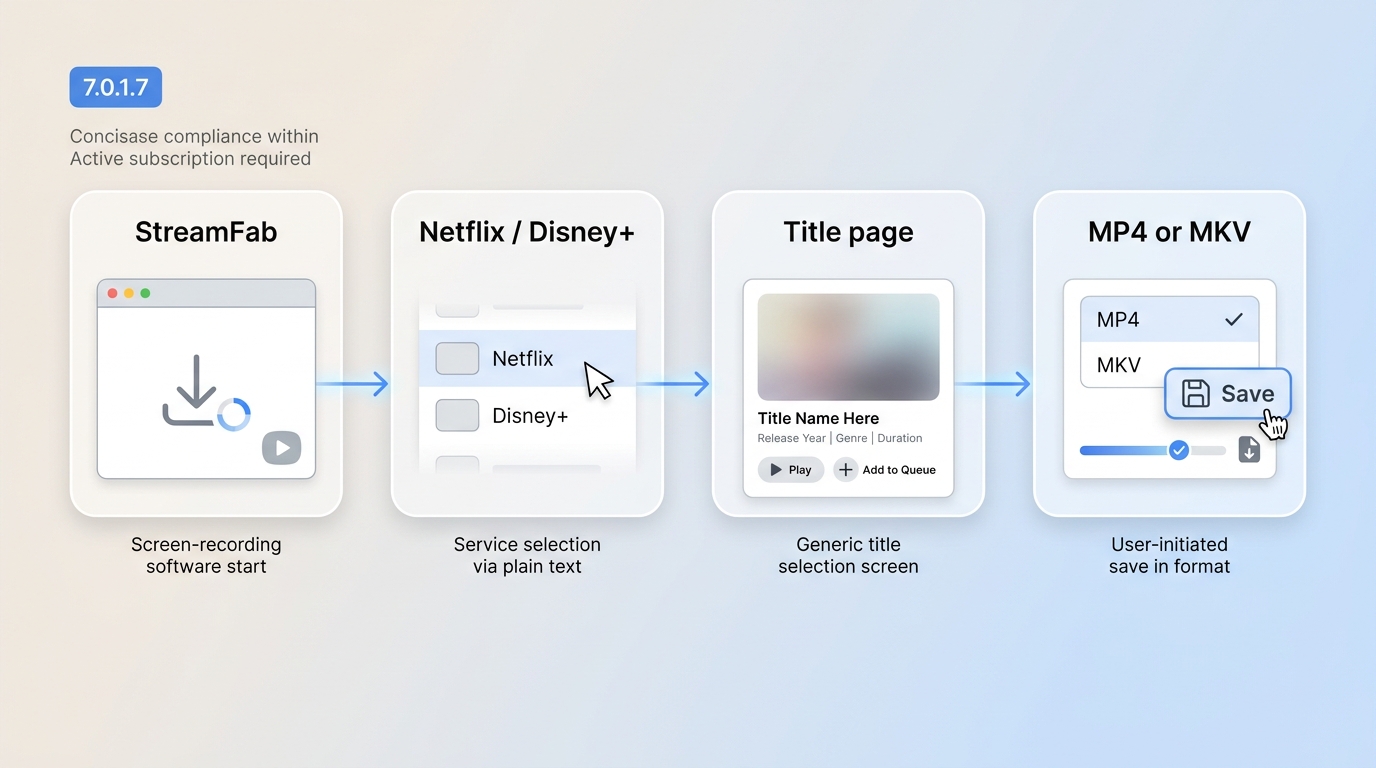This screenshot has width=1376, height=768.
Task: Click the filled blue part of progress bar
Action: point(1125,451)
